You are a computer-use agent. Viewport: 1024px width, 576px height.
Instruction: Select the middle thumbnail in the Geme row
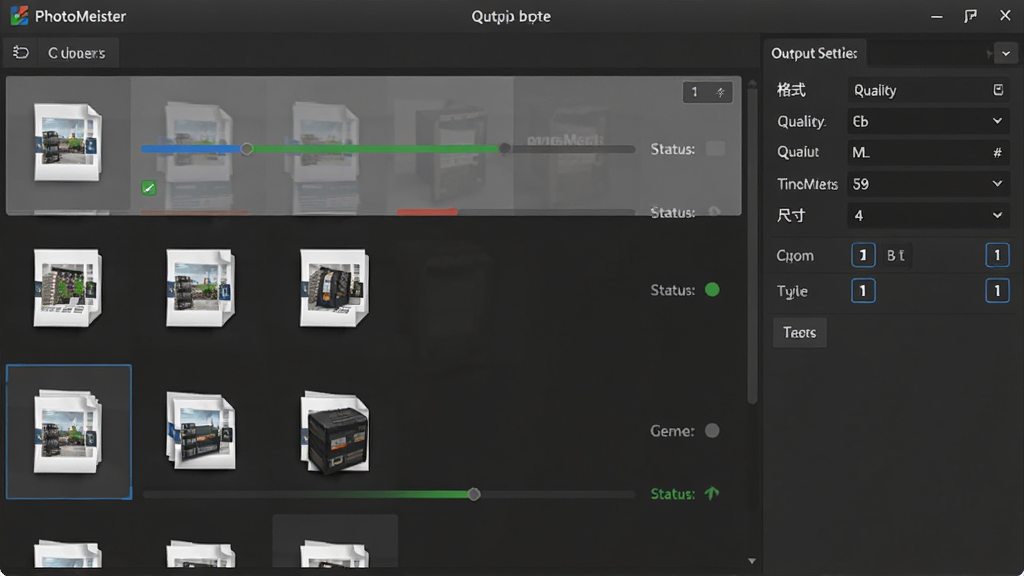[x=201, y=430]
